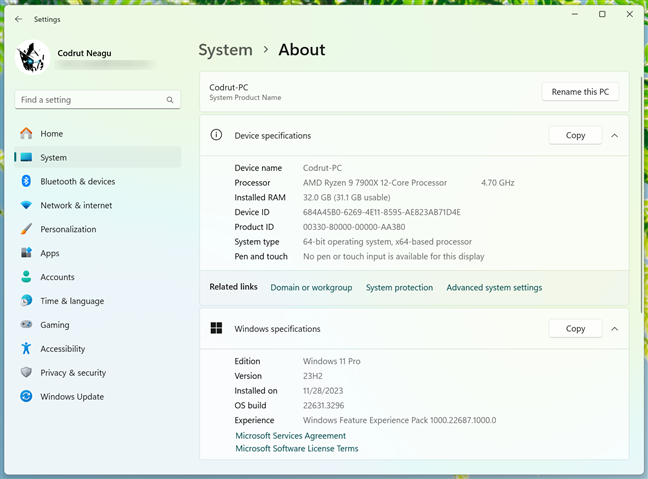The width and height of the screenshot is (648, 479).
Task: Click the Windows logo icon
Action: click(216, 328)
